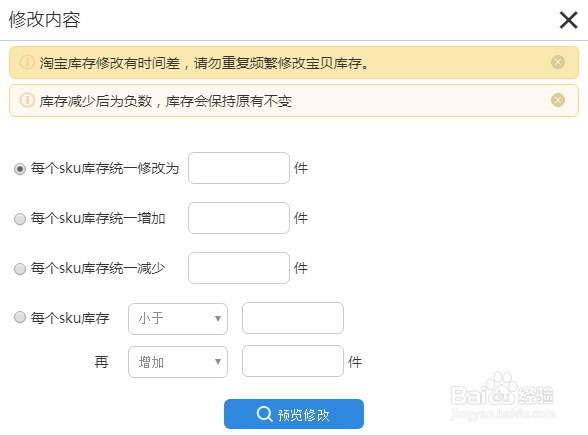Click the arrow of the 小于 dropdown
588x435 pixels.
218,319
